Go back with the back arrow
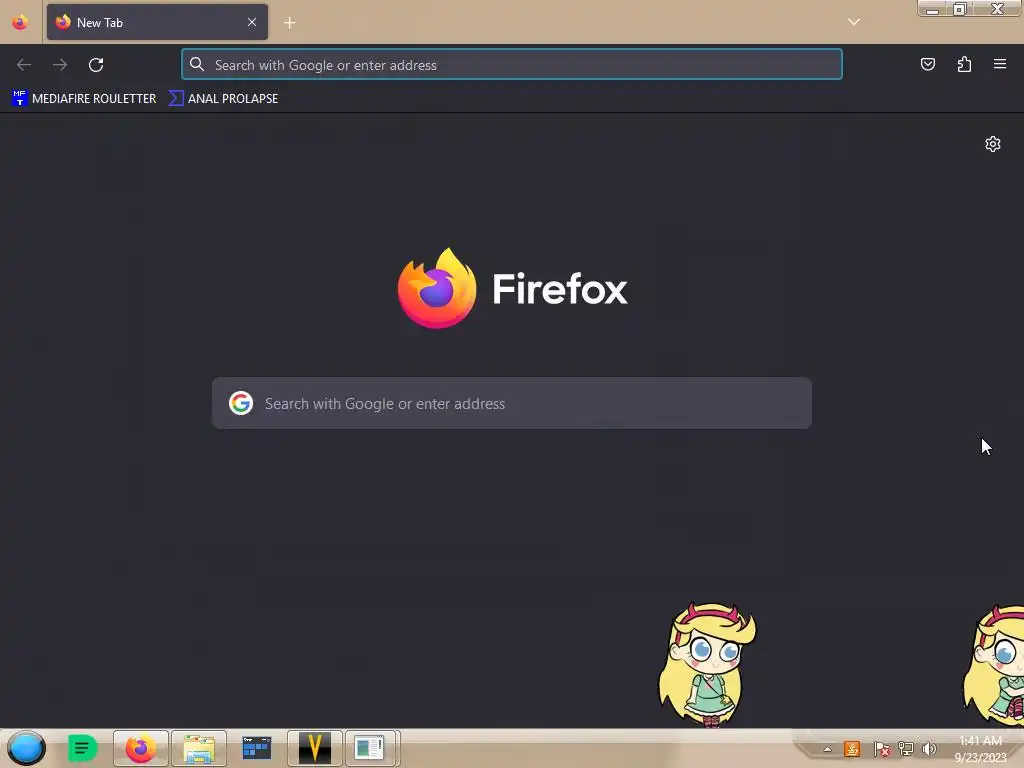The height and width of the screenshot is (768, 1024). click(x=24, y=65)
